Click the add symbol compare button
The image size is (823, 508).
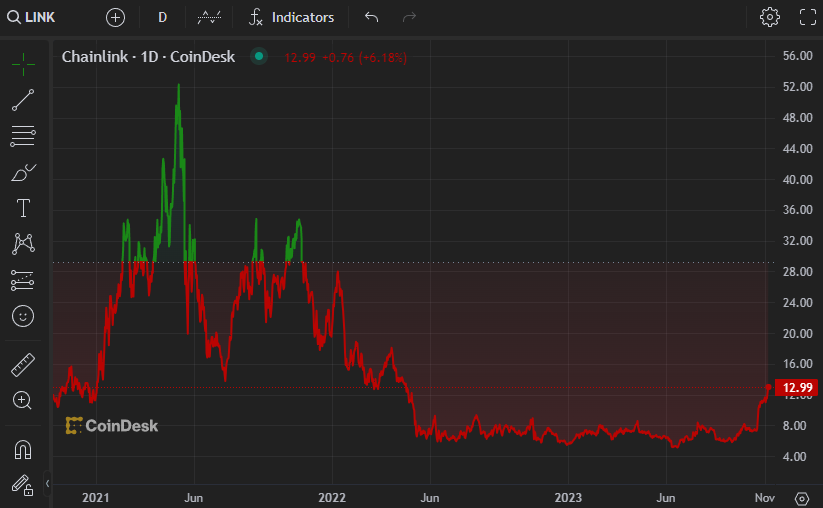pos(116,17)
